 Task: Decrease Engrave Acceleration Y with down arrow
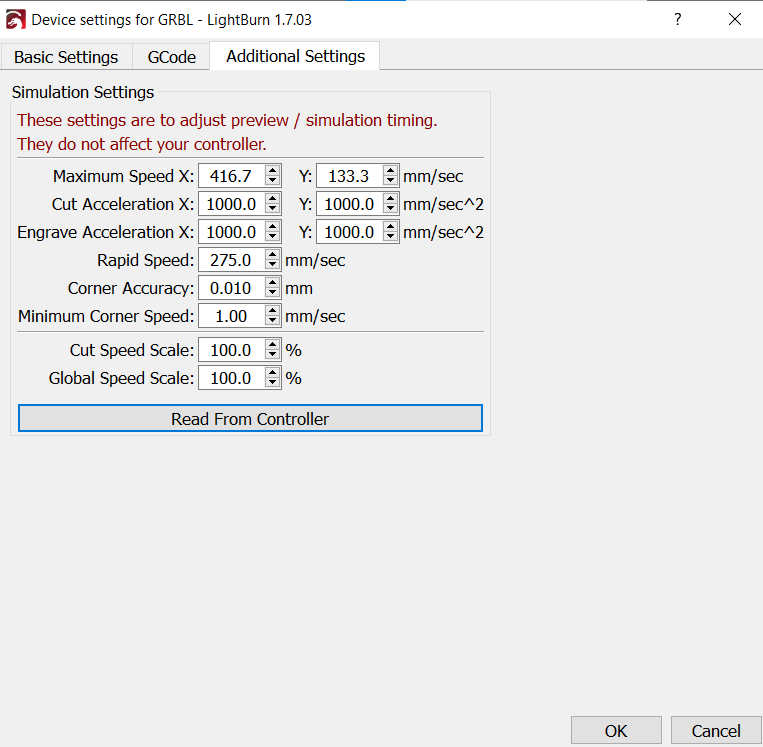point(391,237)
